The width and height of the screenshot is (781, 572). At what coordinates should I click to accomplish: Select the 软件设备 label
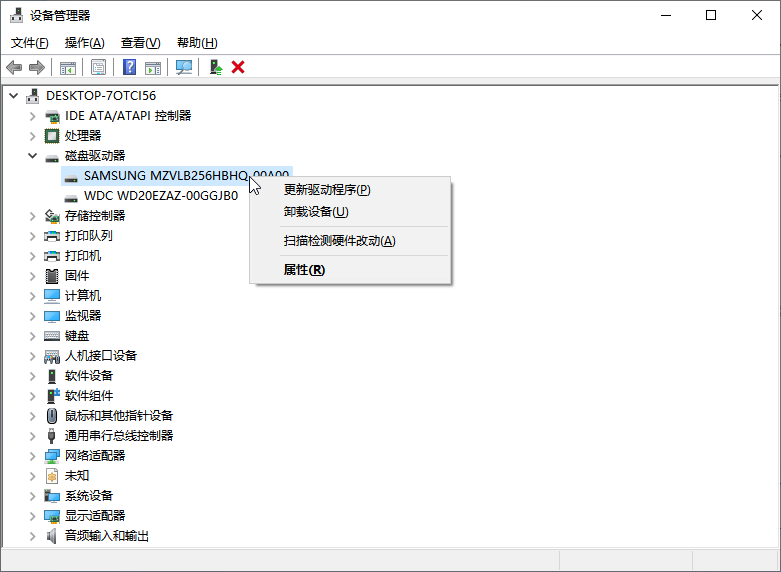[89, 376]
